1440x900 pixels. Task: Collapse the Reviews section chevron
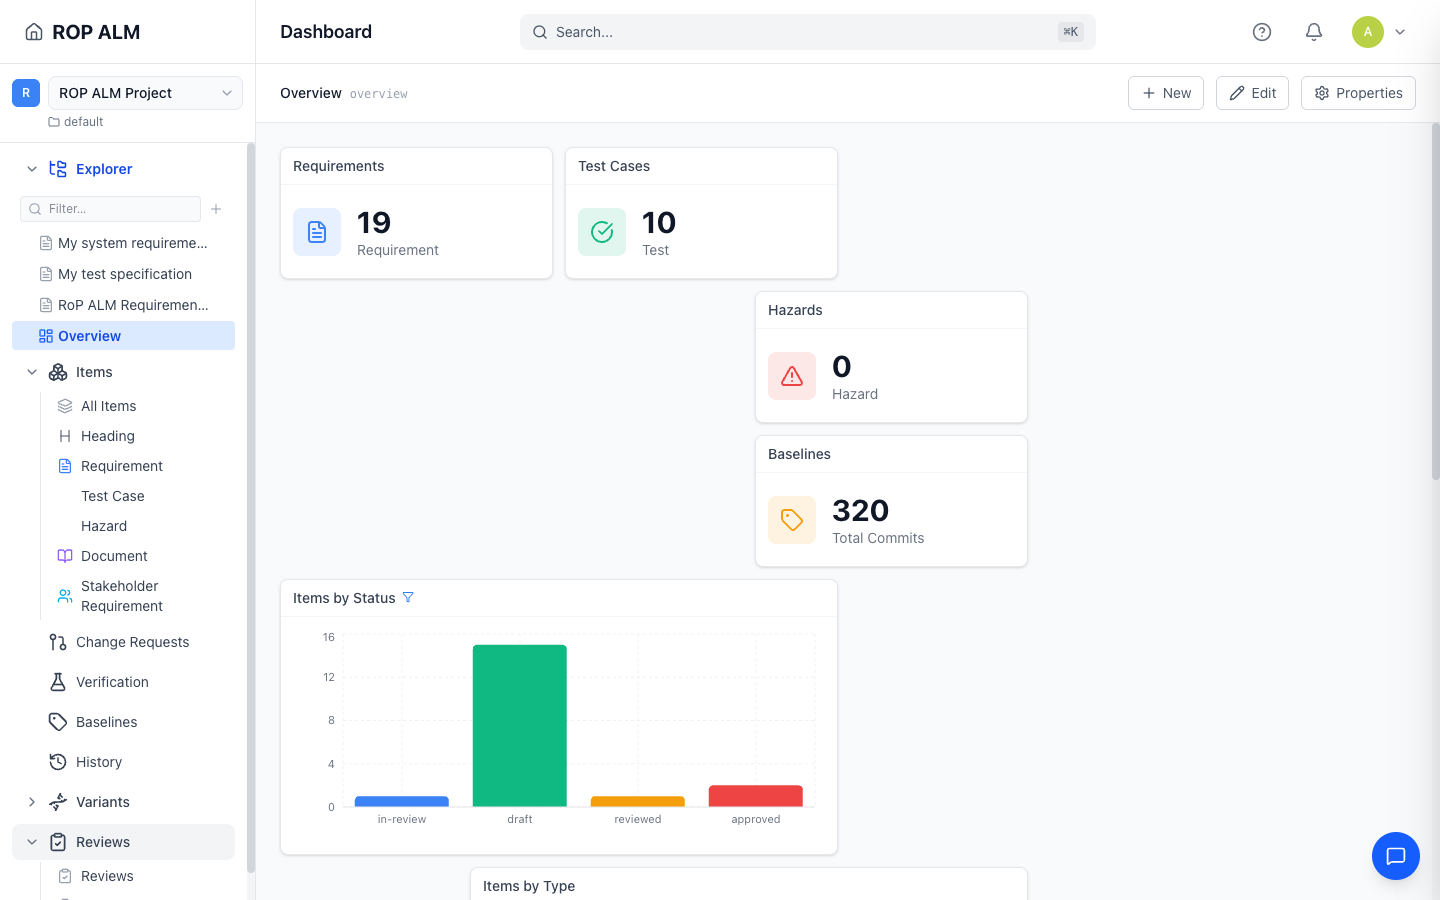(x=32, y=842)
